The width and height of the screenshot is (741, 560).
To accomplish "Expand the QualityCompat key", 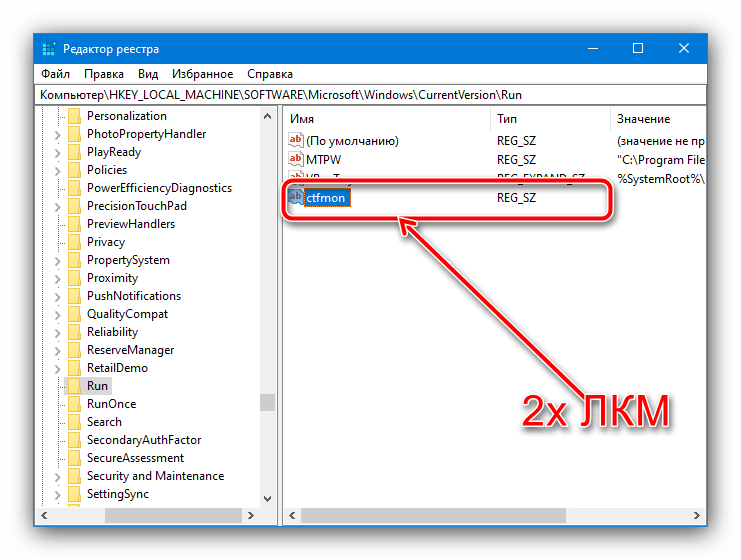I will click(x=57, y=315).
